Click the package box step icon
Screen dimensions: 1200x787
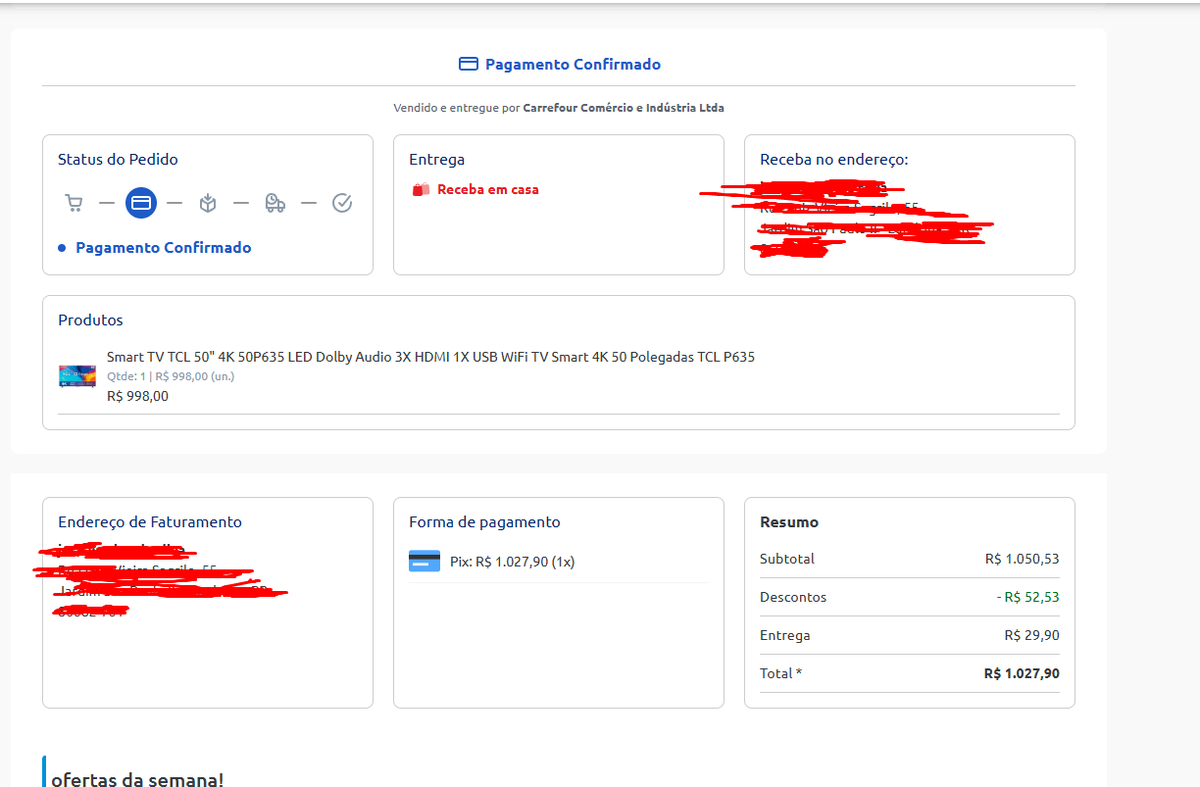(208, 203)
